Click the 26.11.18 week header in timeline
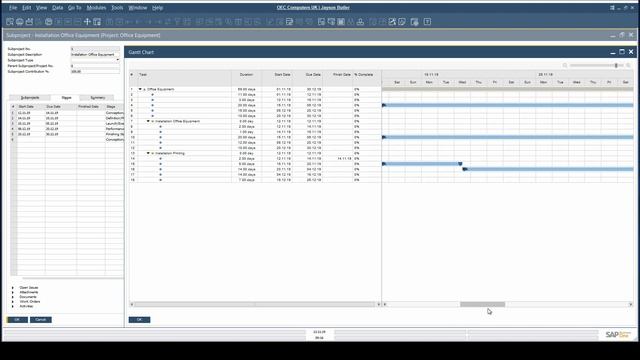Screen dimensions: 640x360 545,75
